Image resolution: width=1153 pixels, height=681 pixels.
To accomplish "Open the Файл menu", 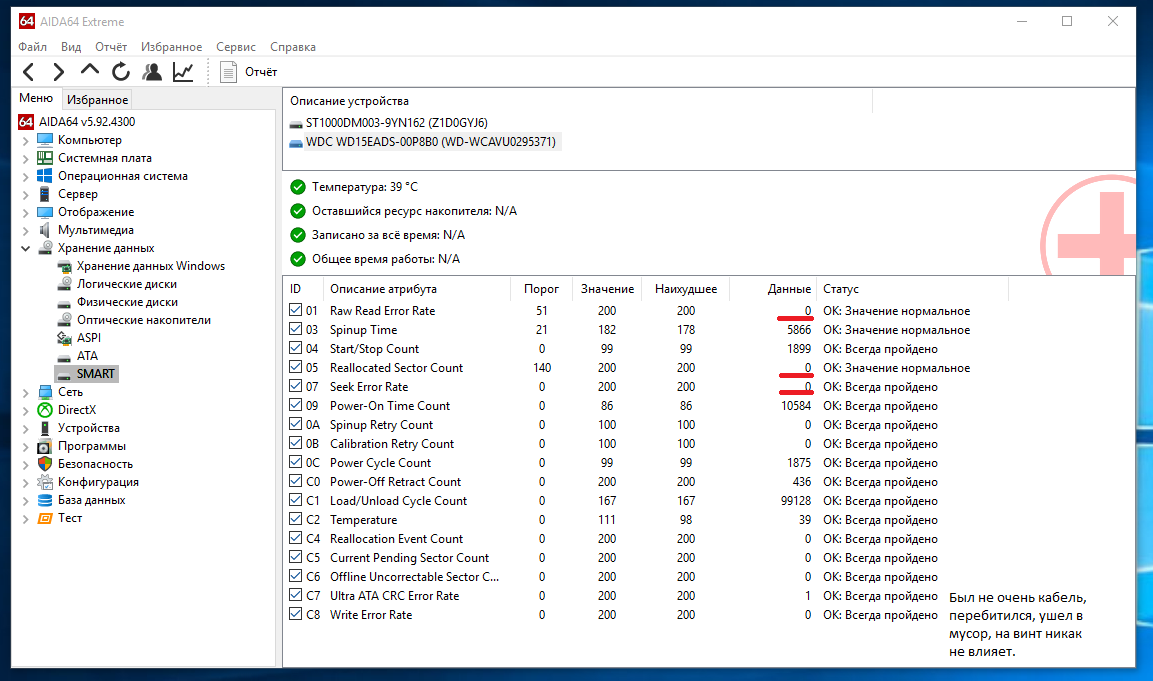I will click(x=32, y=47).
